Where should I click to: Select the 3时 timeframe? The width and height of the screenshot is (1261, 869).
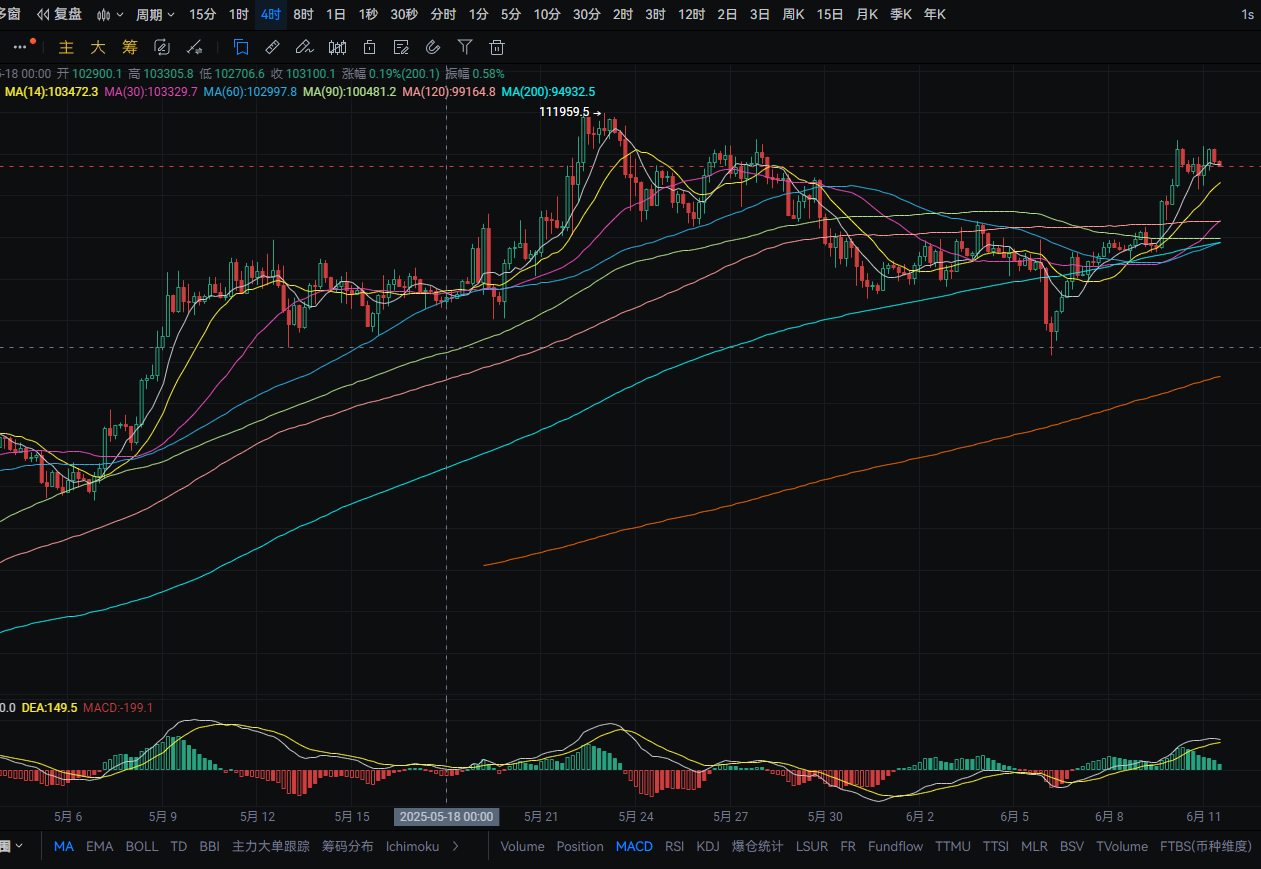click(655, 14)
